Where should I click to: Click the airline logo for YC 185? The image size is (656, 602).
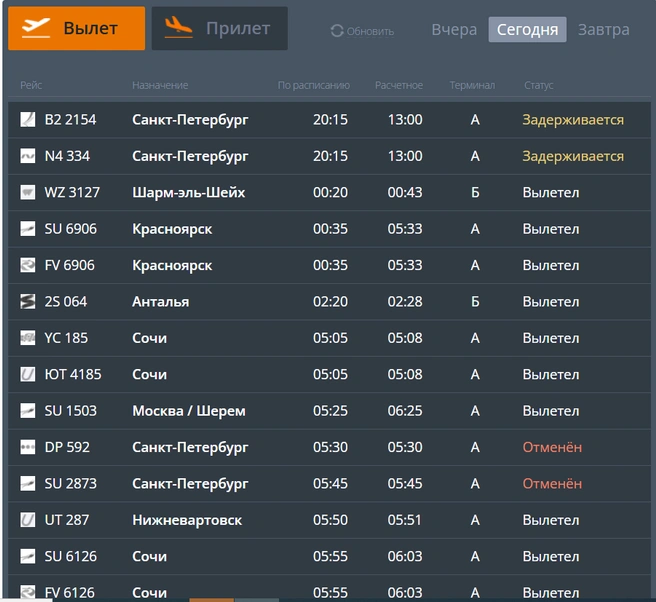(28, 338)
